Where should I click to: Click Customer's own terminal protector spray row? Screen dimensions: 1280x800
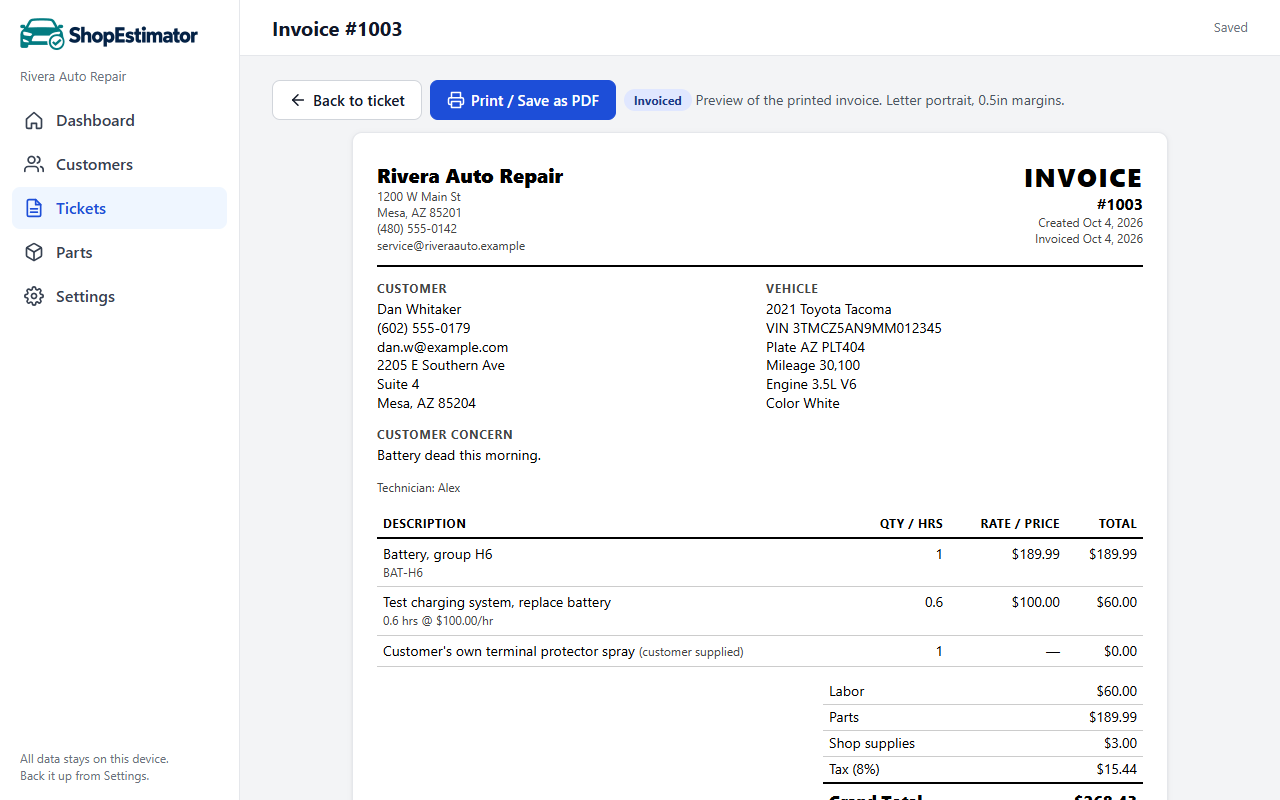(760, 651)
